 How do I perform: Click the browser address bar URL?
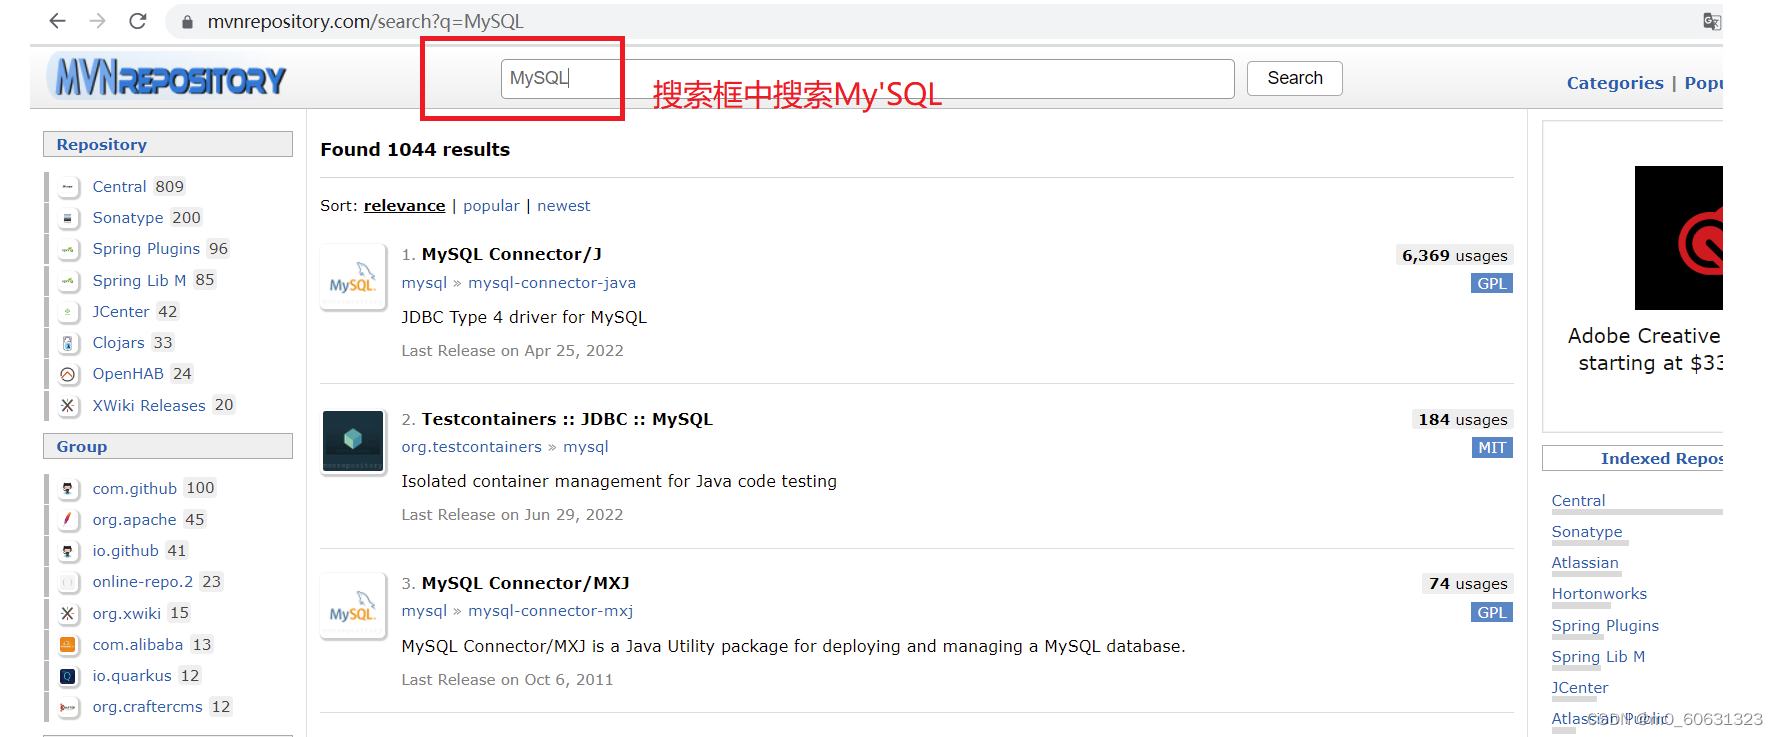(x=365, y=21)
